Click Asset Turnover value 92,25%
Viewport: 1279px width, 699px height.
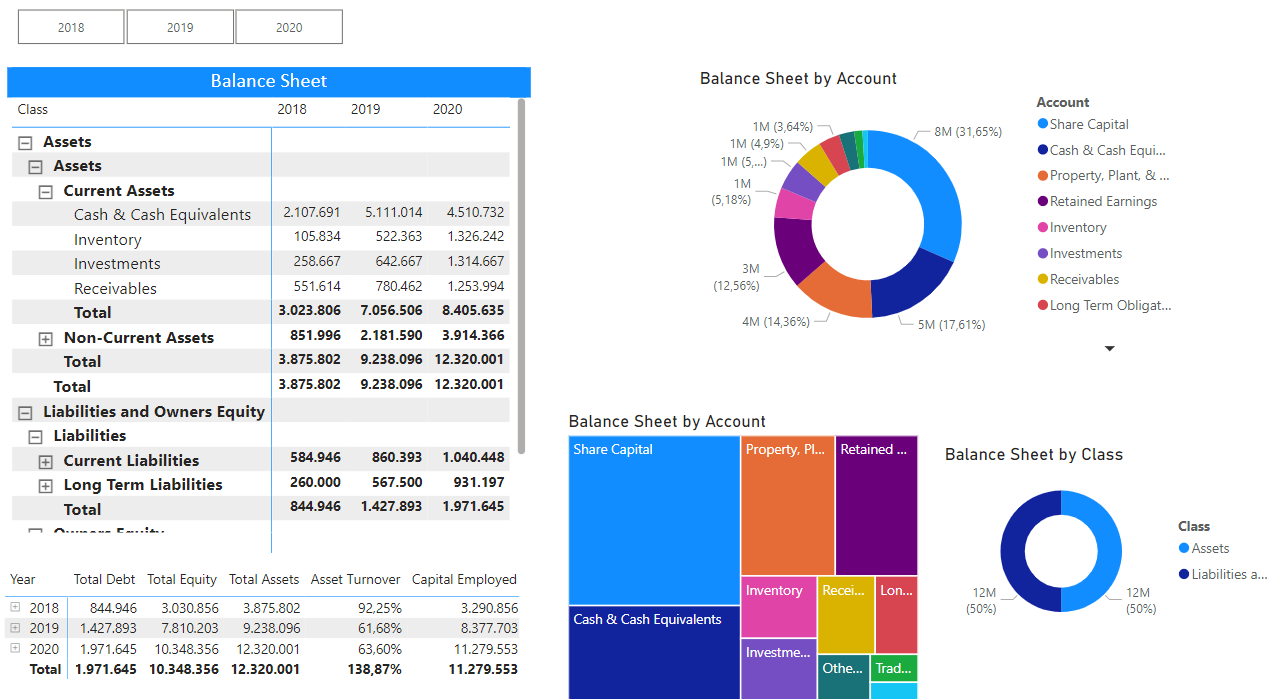[x=379, y=608]
